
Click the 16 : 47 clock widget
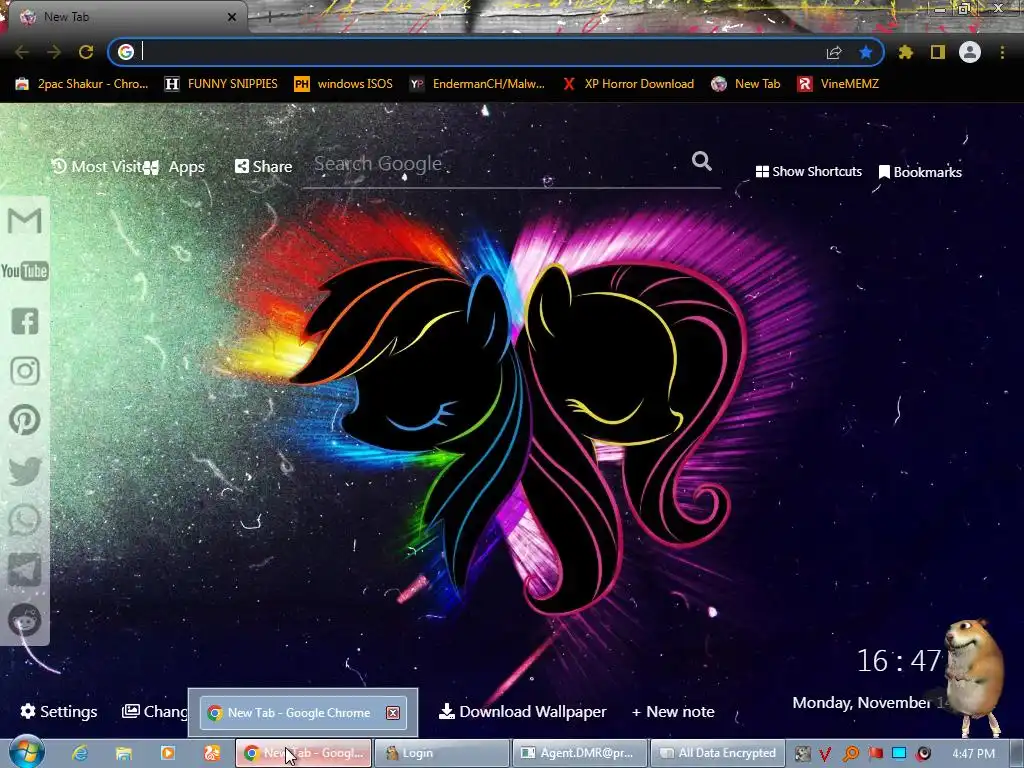click(899, 661)
